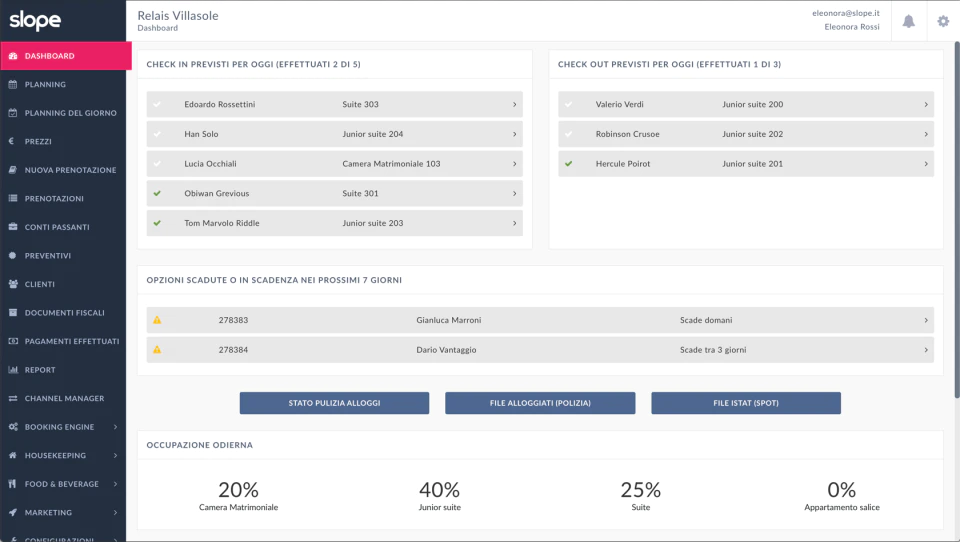Expand the Housekeeping submenu arrow

tap(115, 456)
